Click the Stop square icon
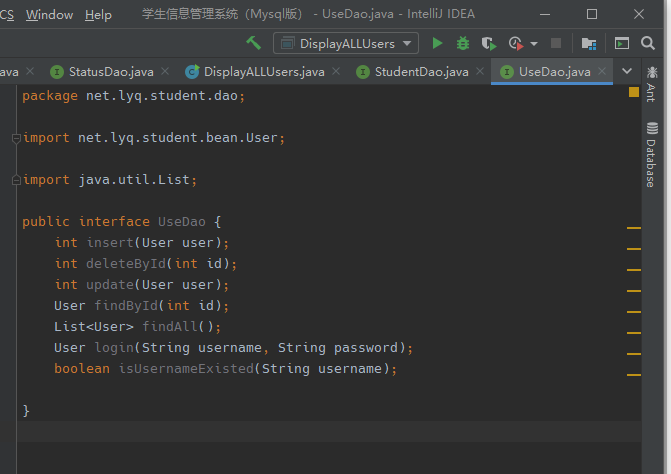This screenshot has height=474, width=671. (x=555, y=43)
